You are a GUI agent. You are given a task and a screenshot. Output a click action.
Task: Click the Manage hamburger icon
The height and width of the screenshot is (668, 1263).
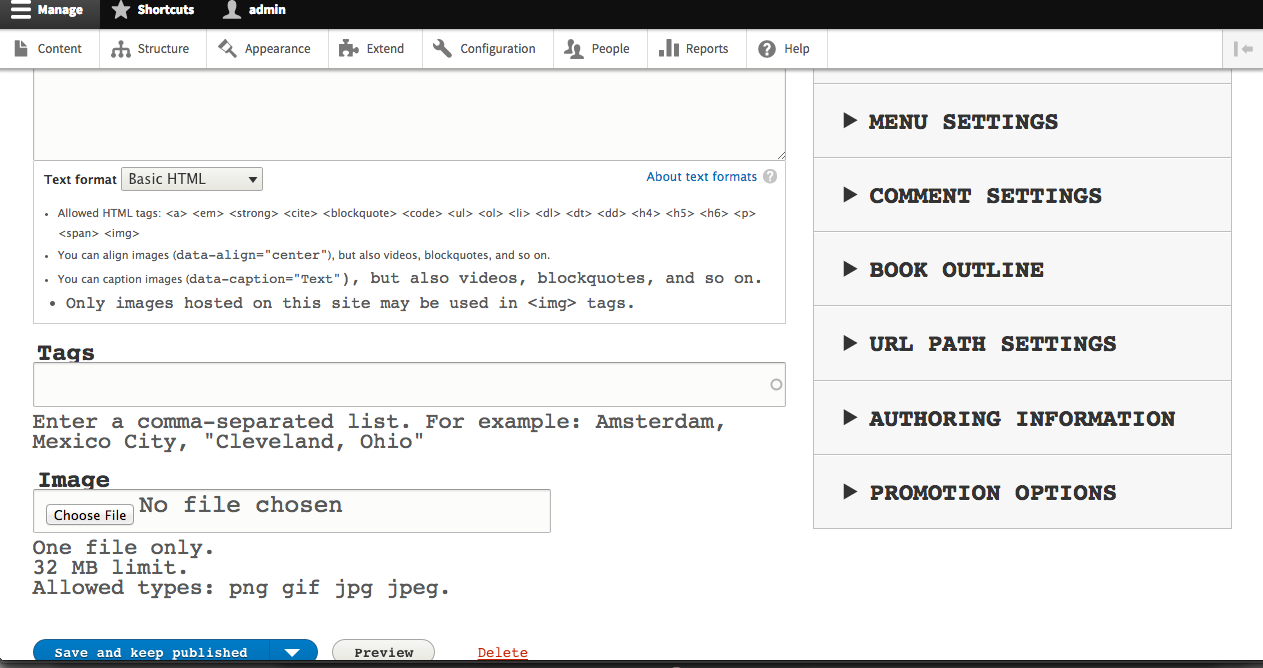[21, 10]
